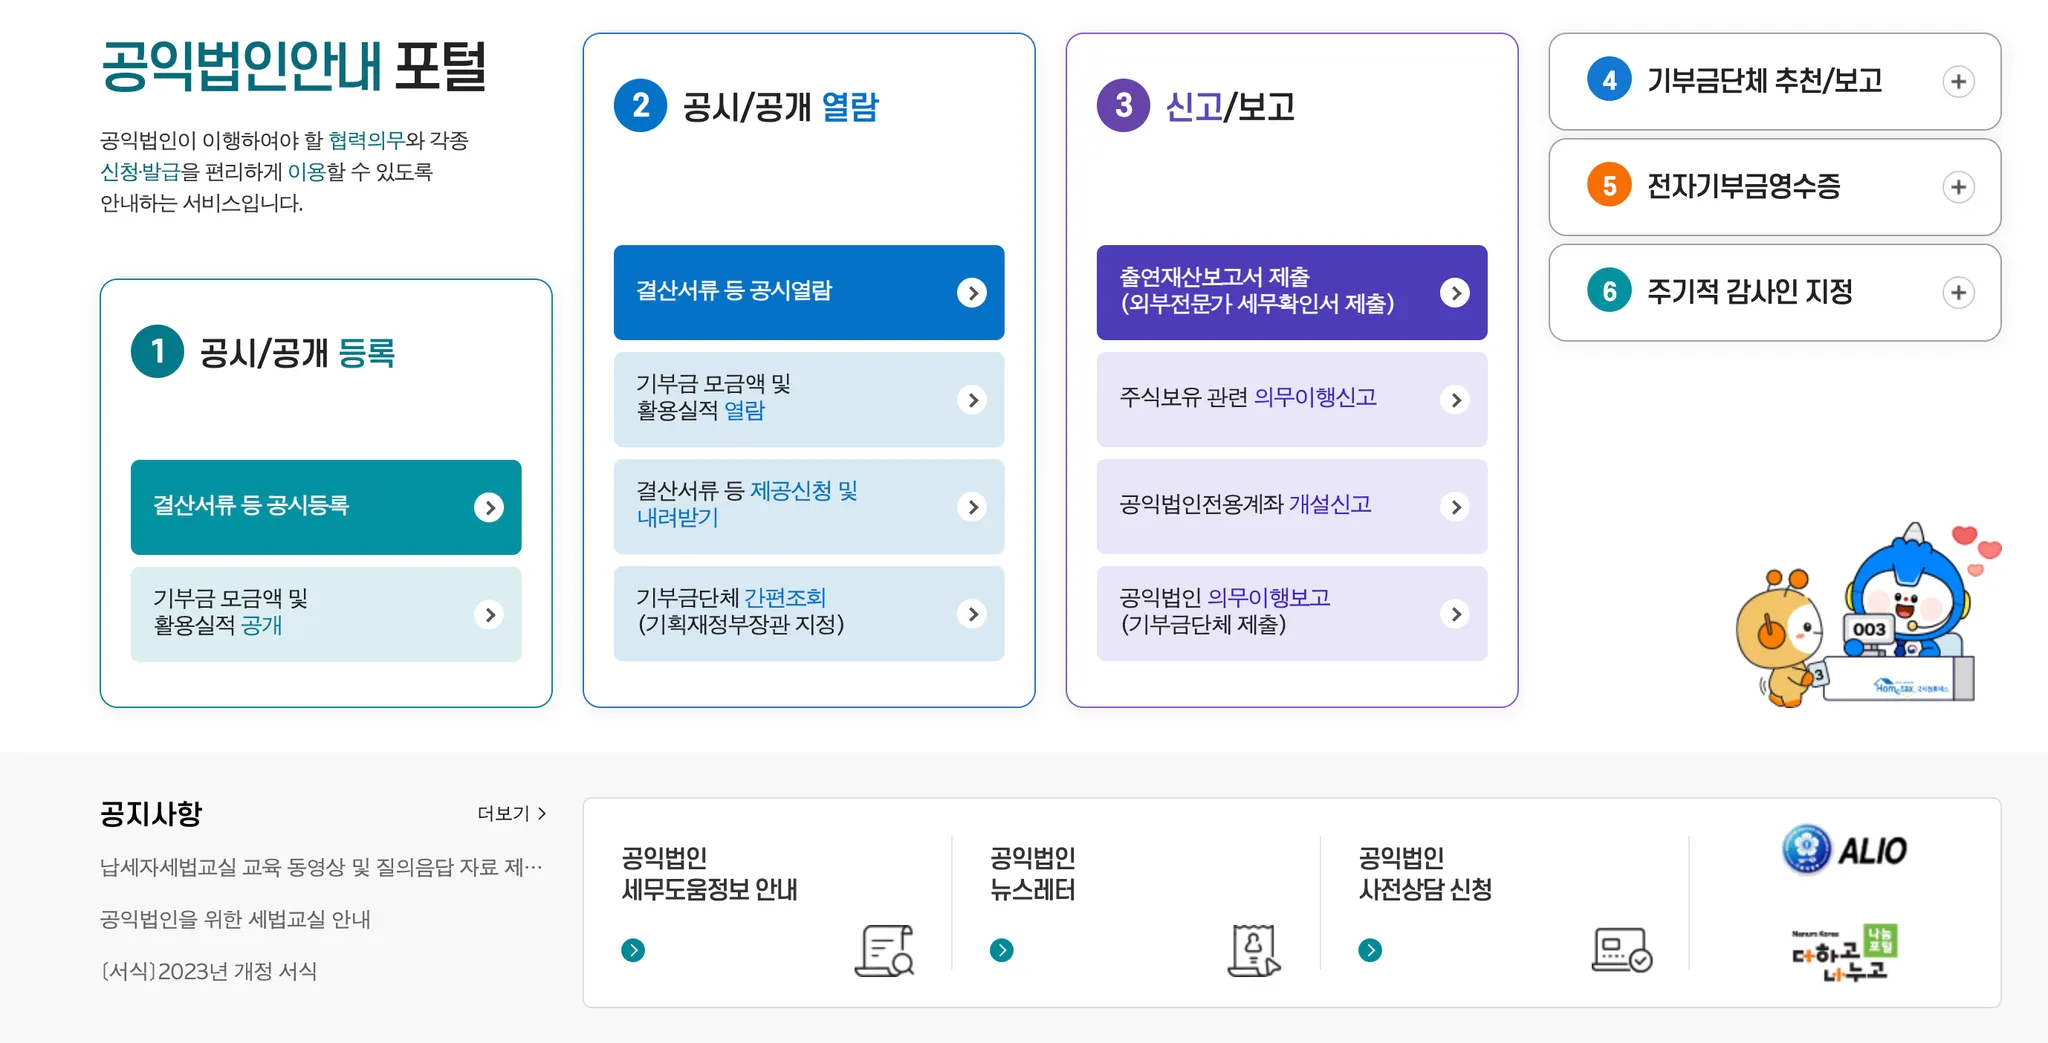Open the 공익법인을 위한 세법교실 안내 notice

click(235, 919)
